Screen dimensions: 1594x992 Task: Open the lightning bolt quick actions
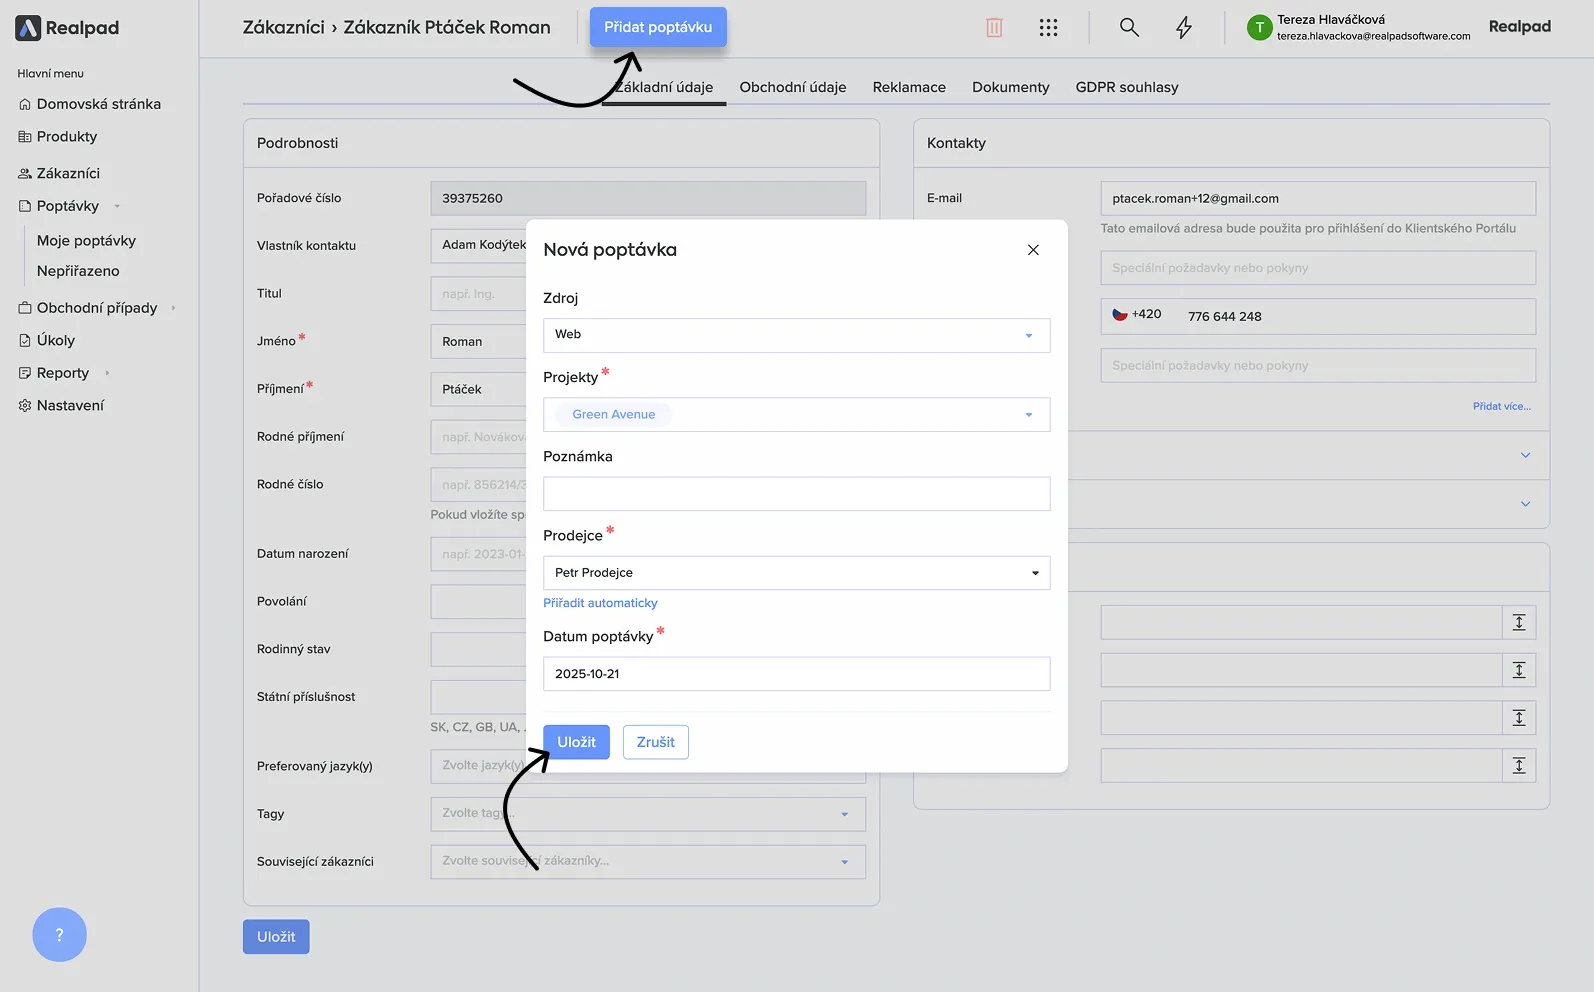pos(1184,28)
